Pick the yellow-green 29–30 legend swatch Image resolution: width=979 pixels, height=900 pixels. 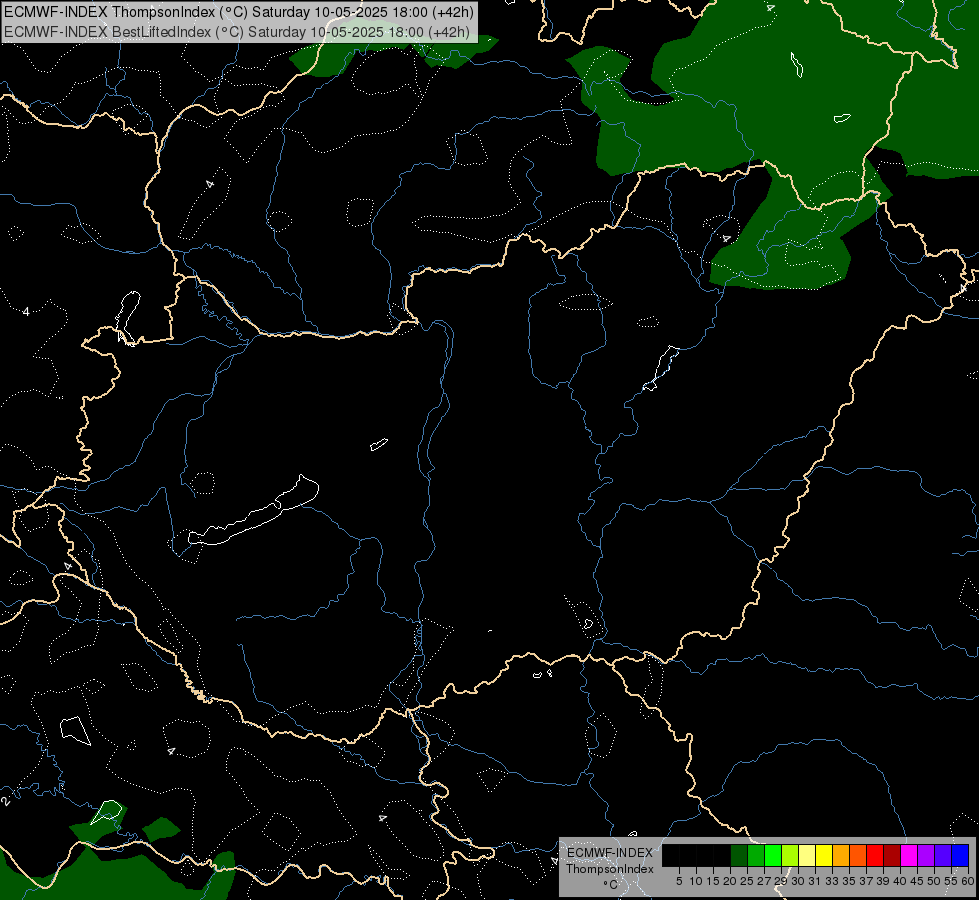tap(790, 855)
